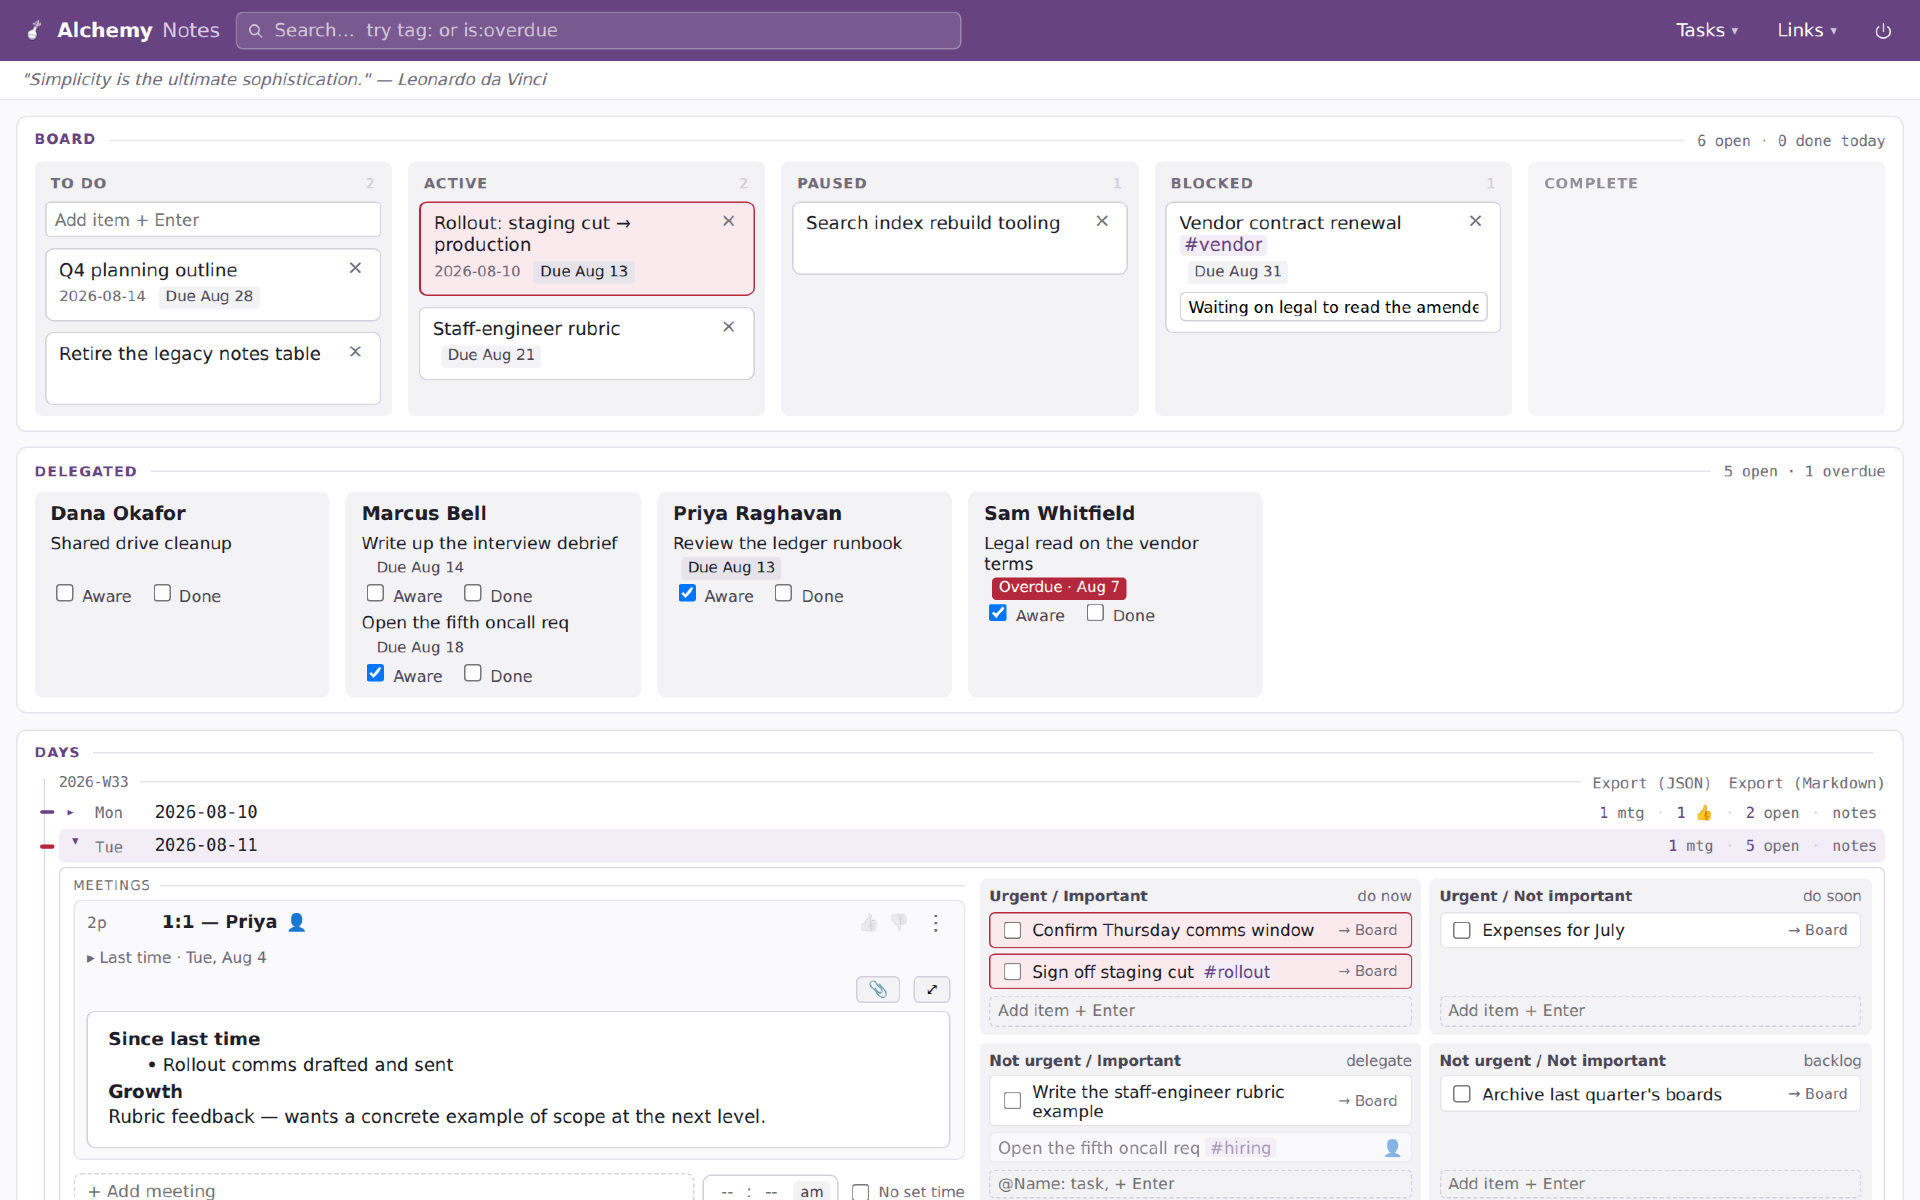Toggle the No set time checkbox
The image size is (1920, 1200).
pyautogui.click(x=860, y=1192)
